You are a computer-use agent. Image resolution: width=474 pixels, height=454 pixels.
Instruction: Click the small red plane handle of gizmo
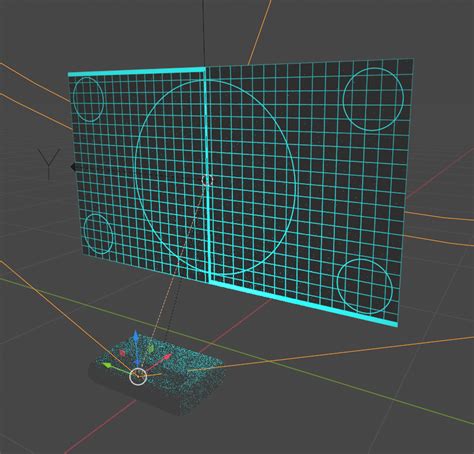pos(122,353)
